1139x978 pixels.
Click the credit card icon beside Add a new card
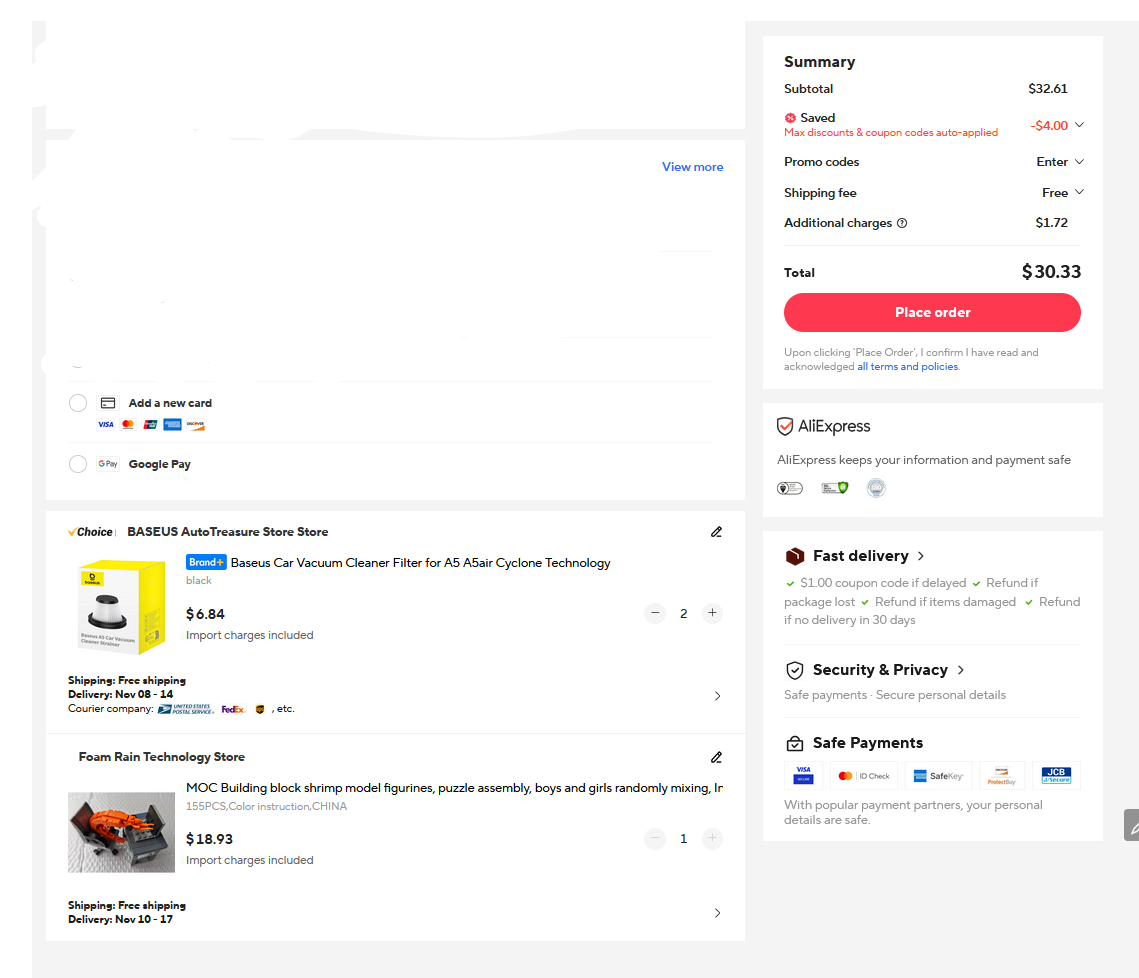click(x=108, y=403)
